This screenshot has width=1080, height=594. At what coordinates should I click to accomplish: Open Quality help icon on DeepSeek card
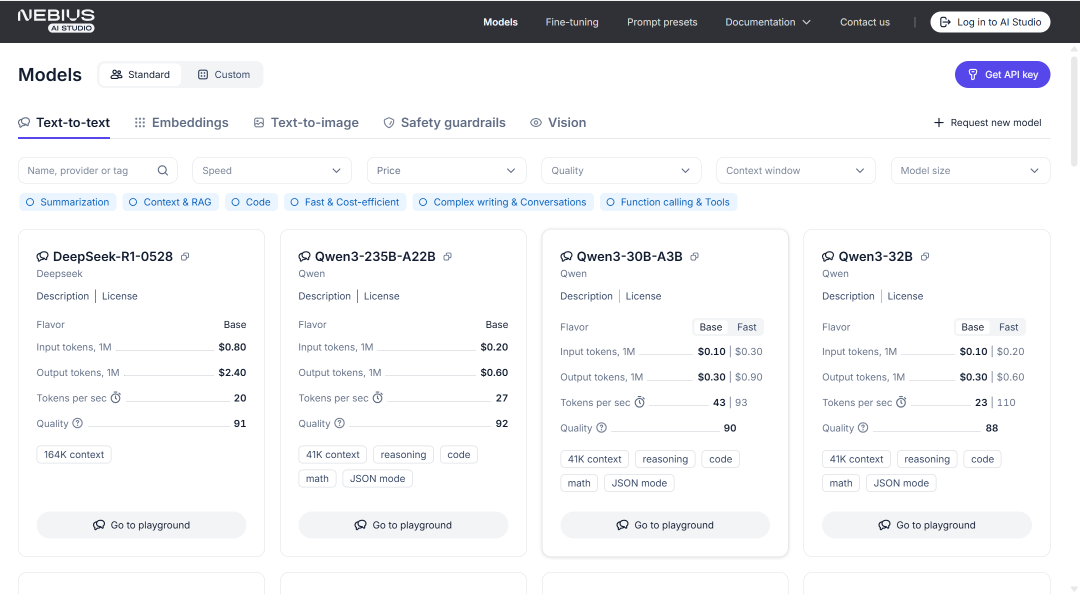click(x=78, y=423)
